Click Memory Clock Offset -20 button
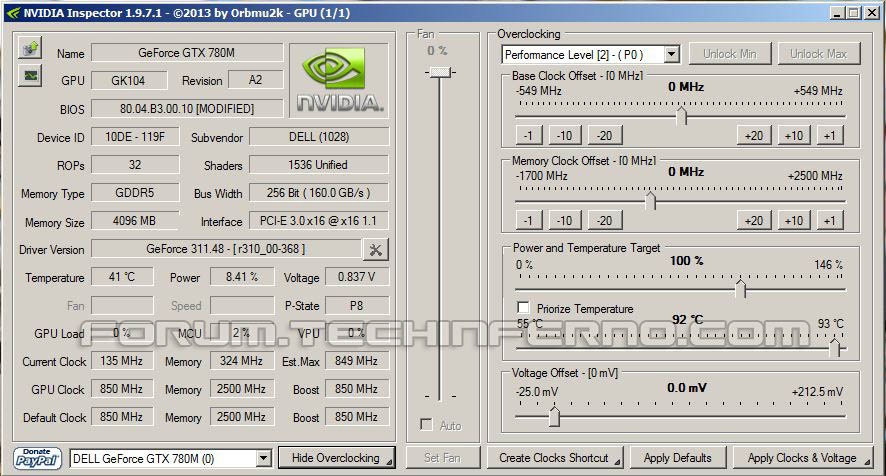Screen dimensions: 886x476 (605, 220)
